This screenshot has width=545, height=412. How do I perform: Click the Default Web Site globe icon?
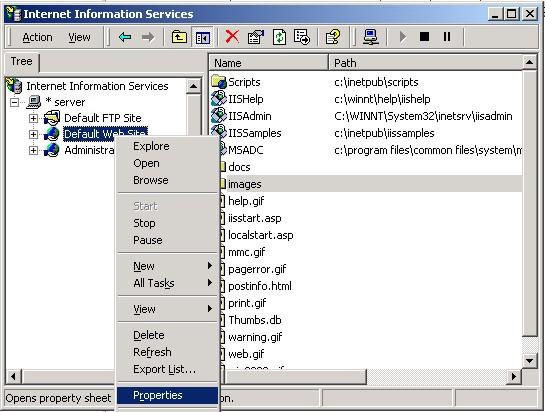click(x=52, y=134)
